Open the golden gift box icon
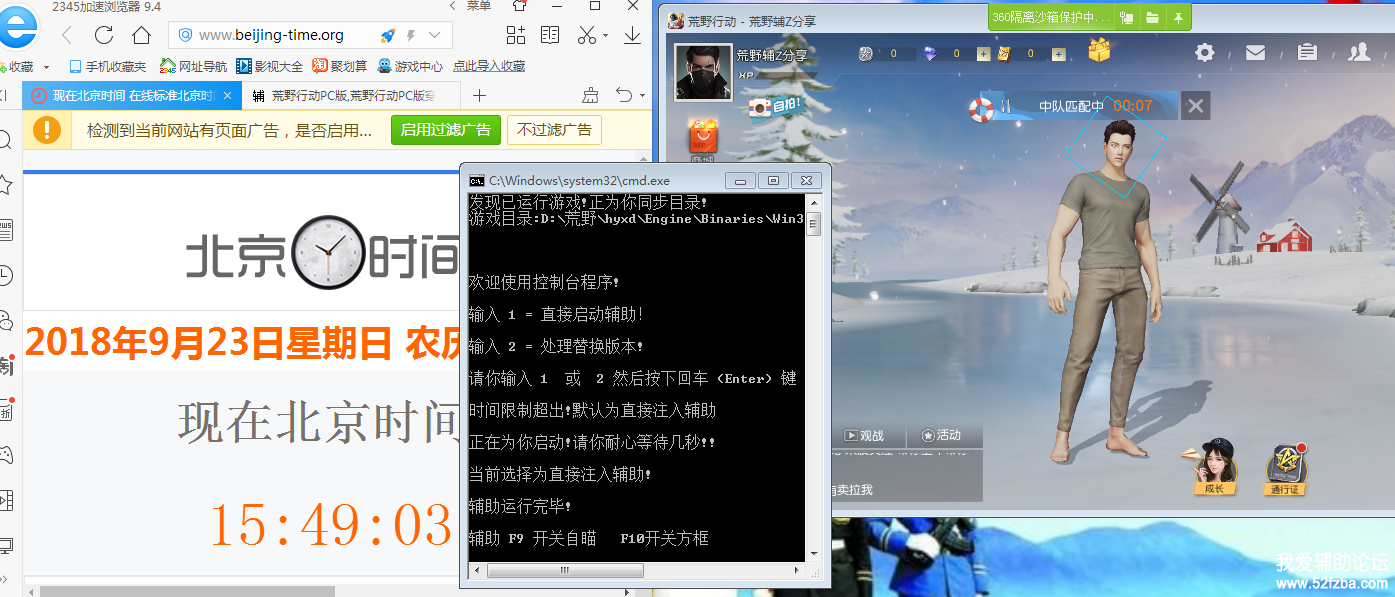 [x=1100, y=50]
